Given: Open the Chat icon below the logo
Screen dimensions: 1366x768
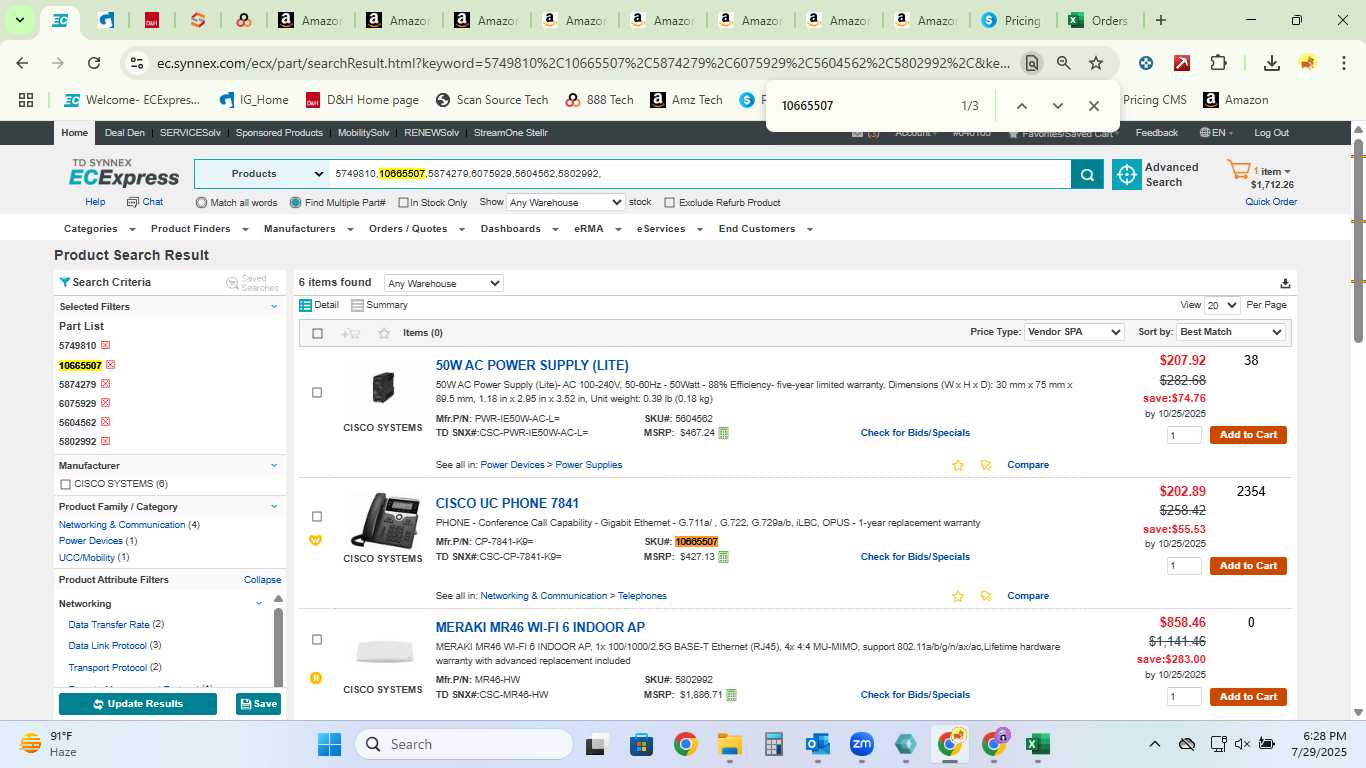Looking at the screenshot, I should tap(135, 202).
